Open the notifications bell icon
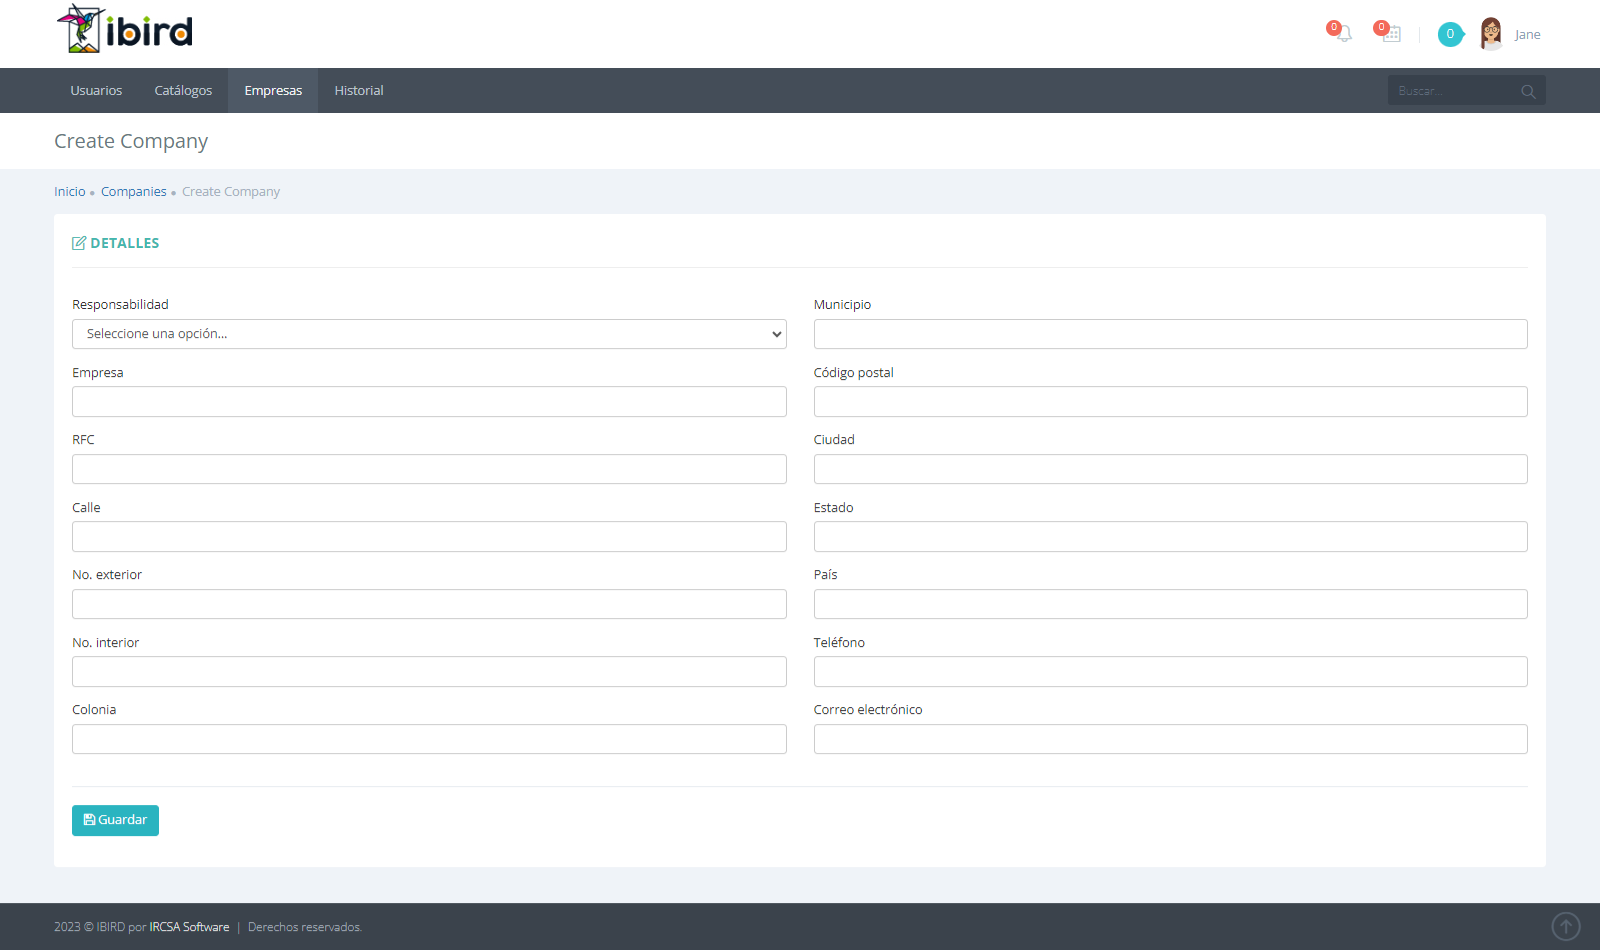 tap(1343, 34)
